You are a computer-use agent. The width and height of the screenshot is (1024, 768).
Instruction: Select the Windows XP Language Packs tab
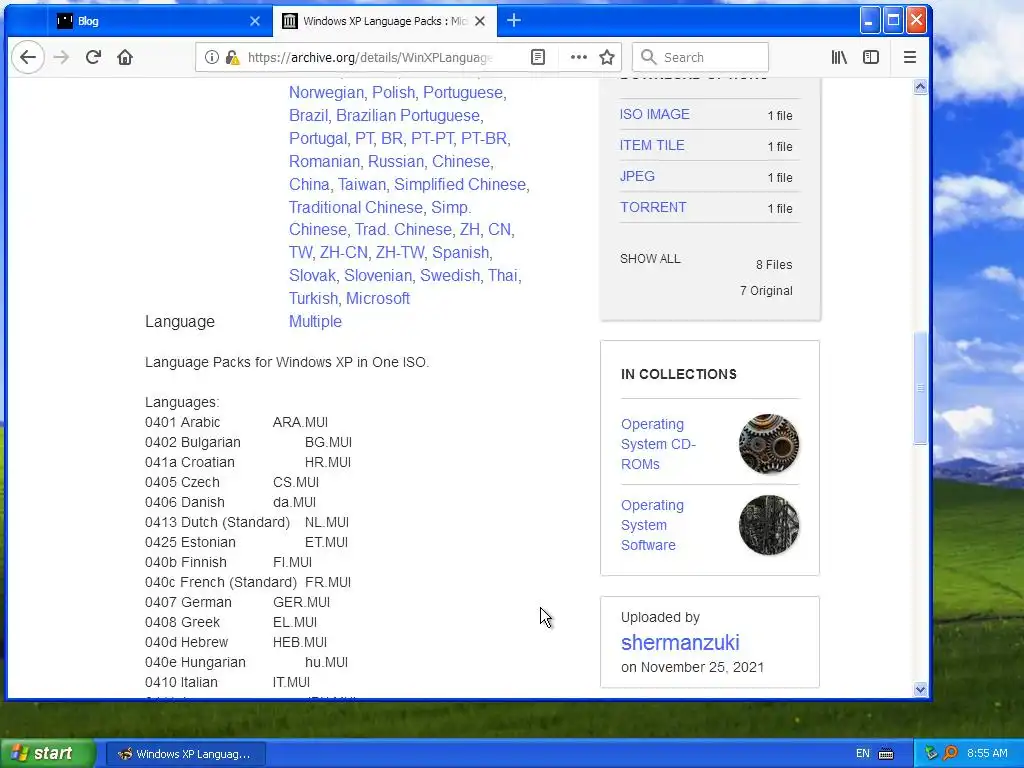click(x=385, y=21)
